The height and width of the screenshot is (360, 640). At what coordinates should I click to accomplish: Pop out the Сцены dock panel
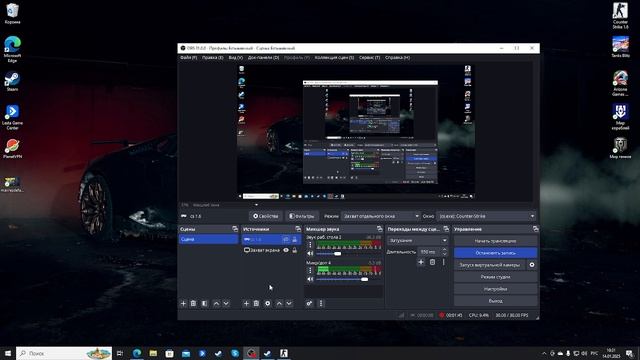235,229
